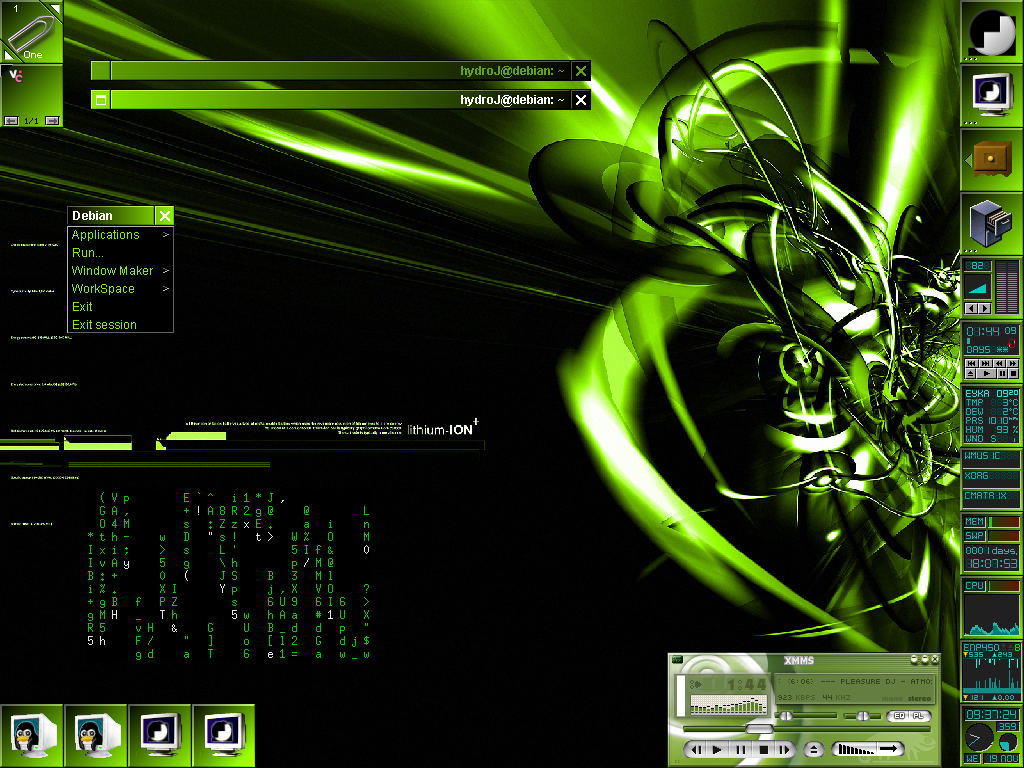This screenshot has height=768, width=1024.
Task: Open the GNUstep logo dock icon
Action: (x=991, y=32)
